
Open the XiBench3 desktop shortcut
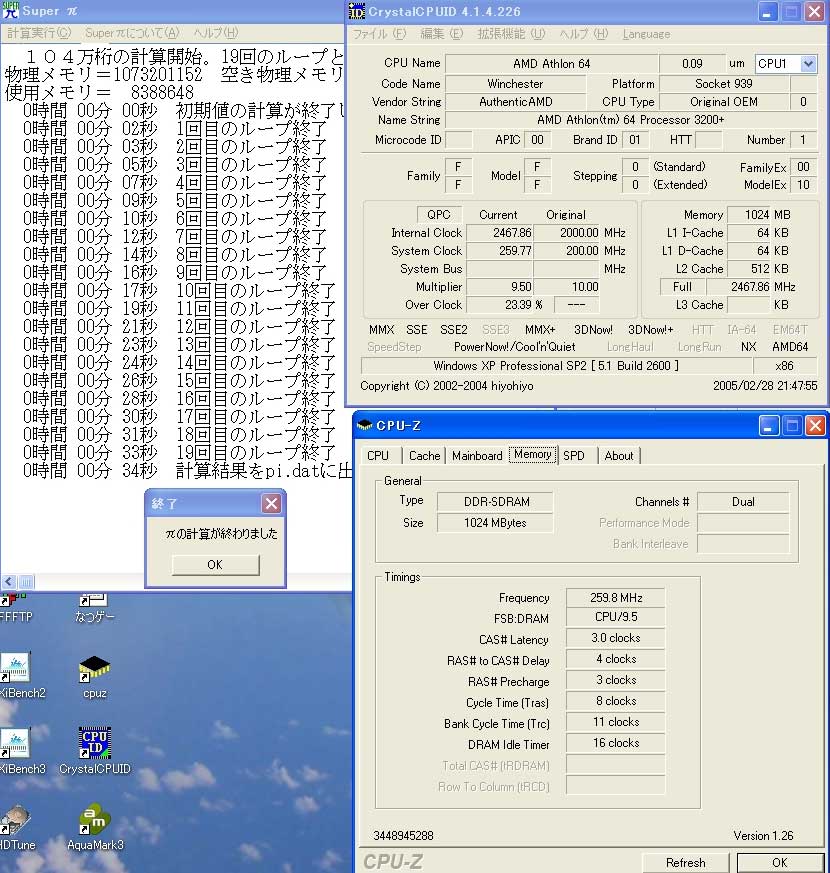pyautogui.click(x=21, y=752)
